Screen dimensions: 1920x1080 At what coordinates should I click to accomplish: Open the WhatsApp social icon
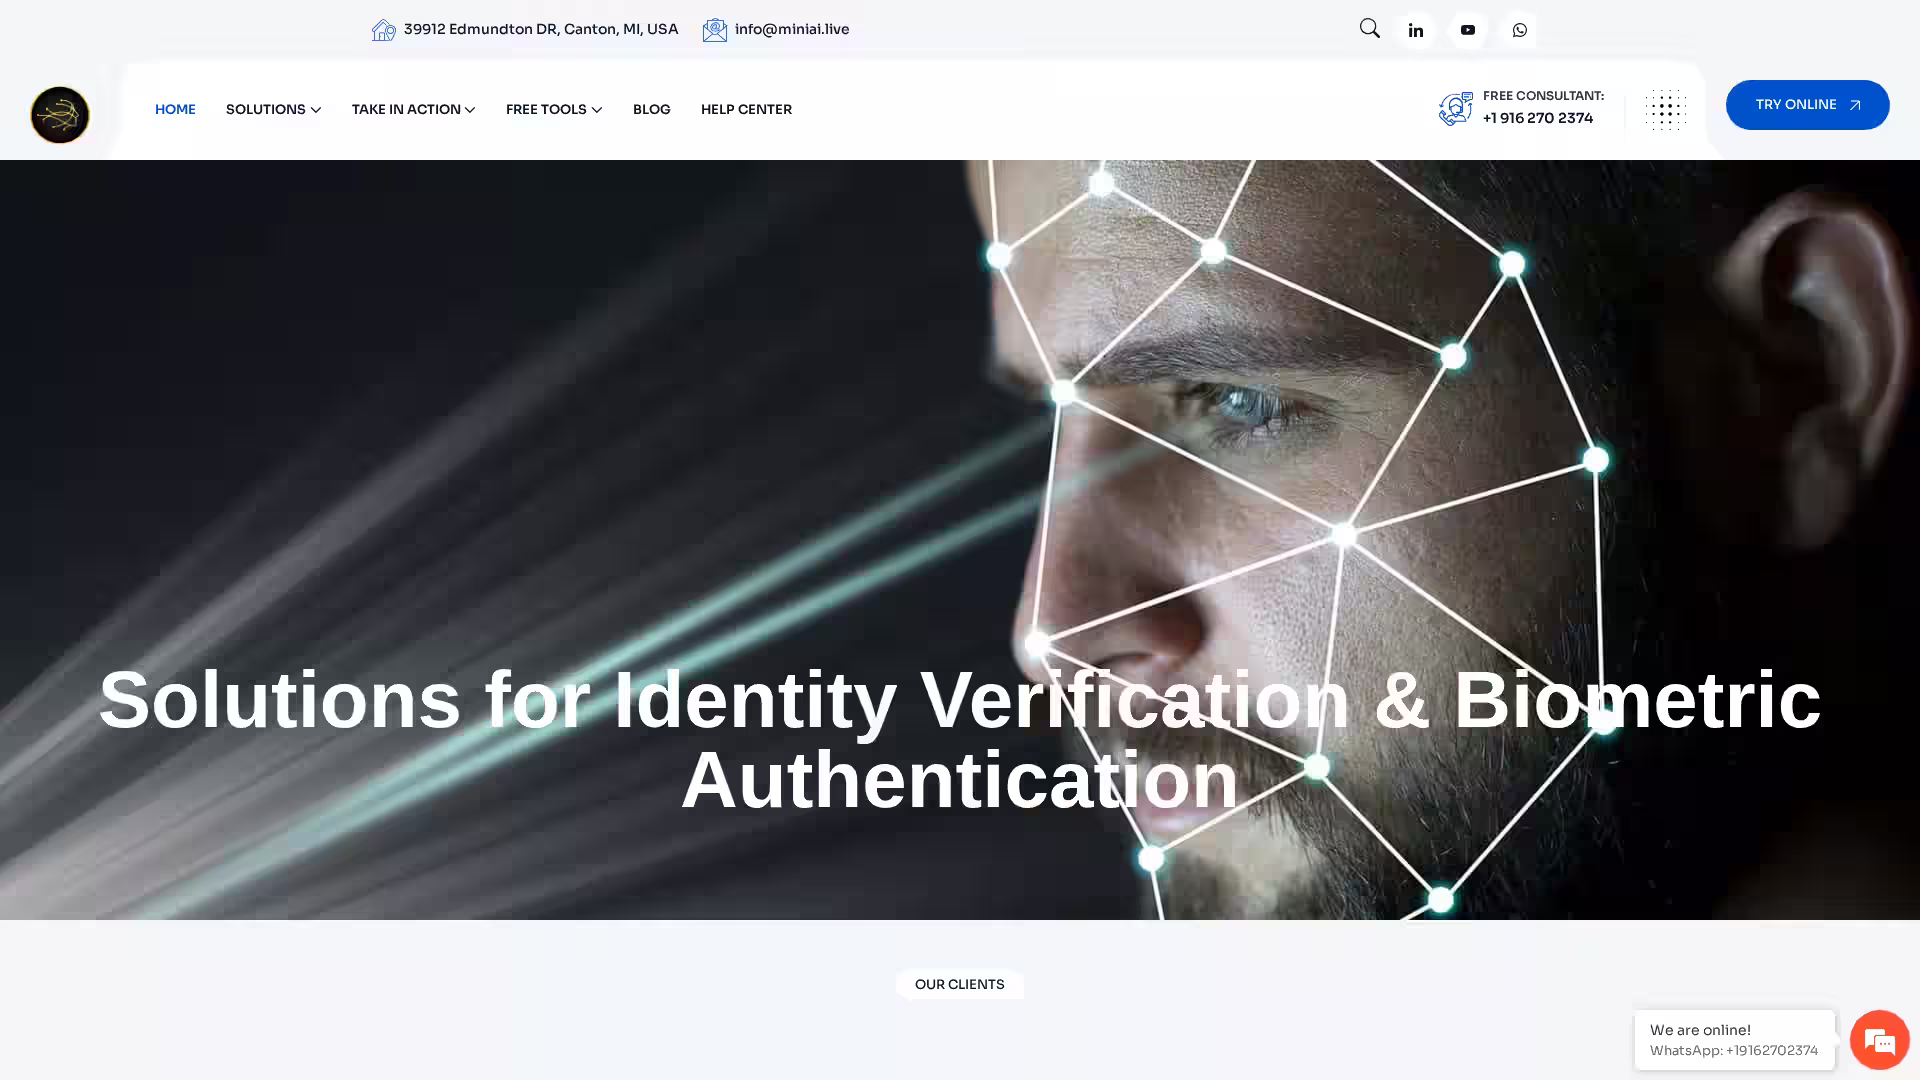[1520, 30]
